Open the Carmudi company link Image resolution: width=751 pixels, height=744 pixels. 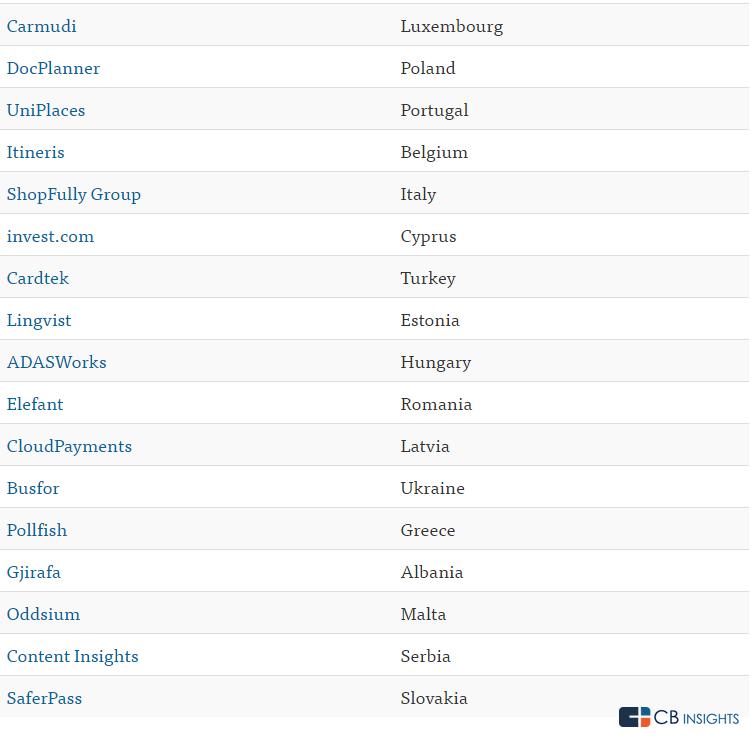[42, 26]
